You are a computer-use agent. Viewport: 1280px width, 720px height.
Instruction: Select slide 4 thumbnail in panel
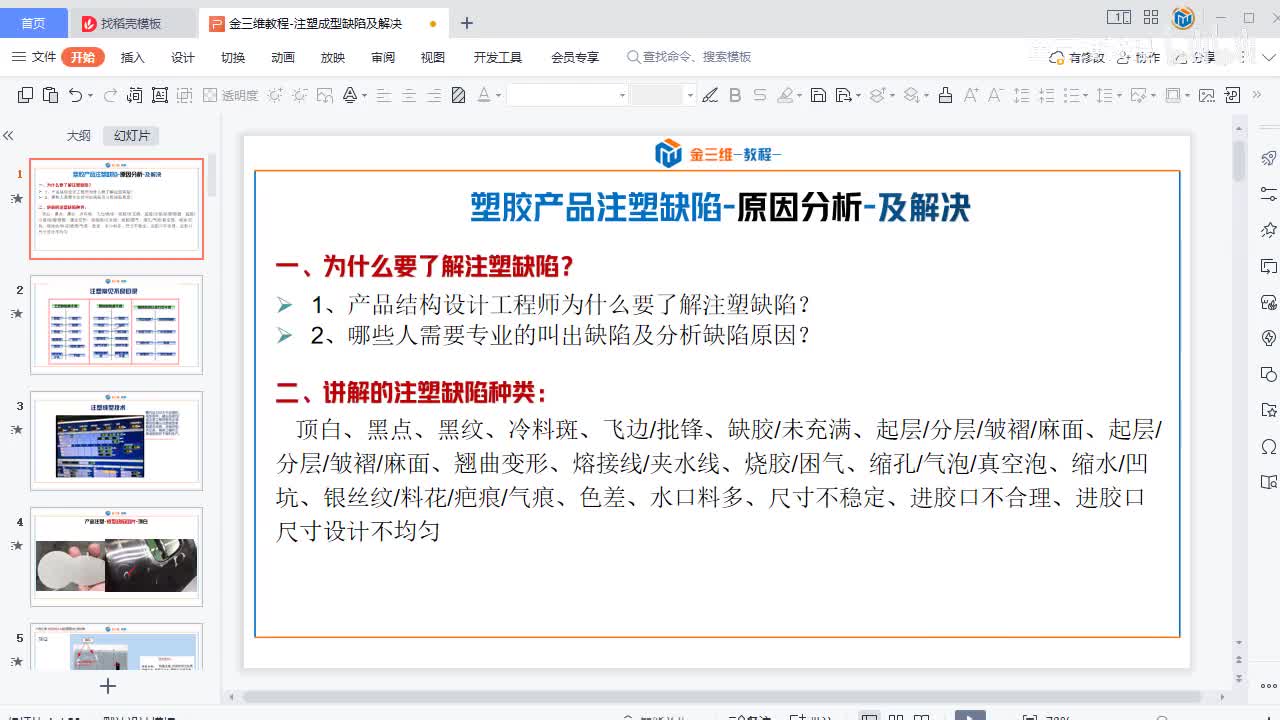(117, 556)
